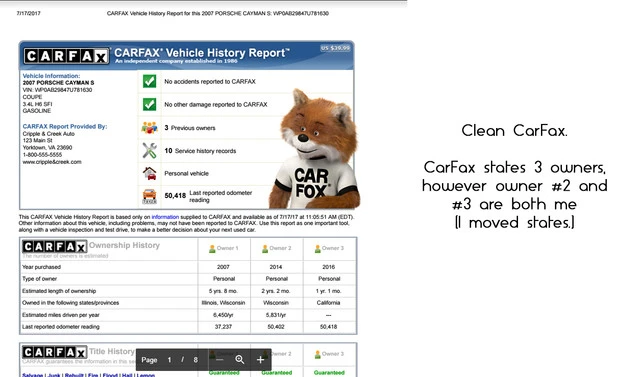The image size is (640, 377).
Task: Click the Lemon title link
Action: pos(146,375)
